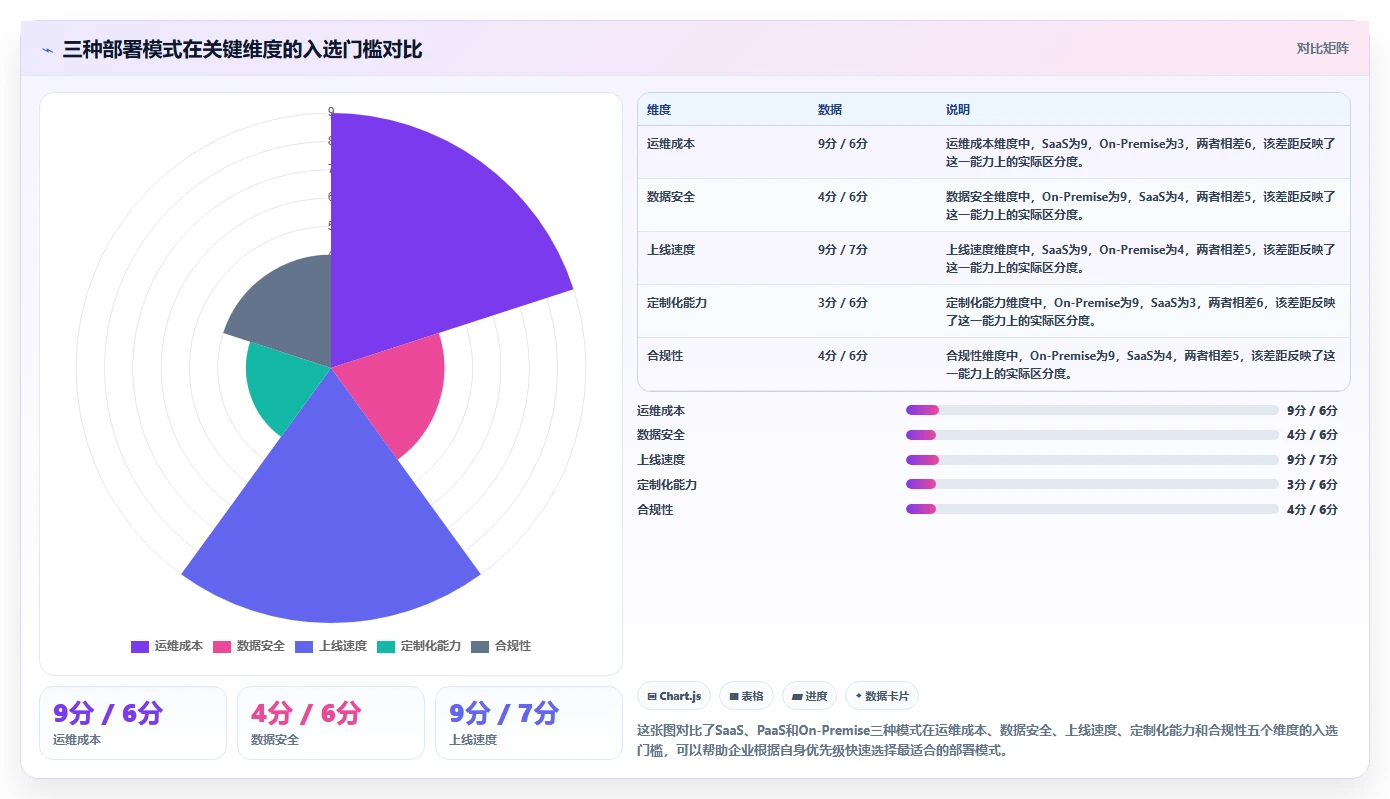Toggle 合规性 legend swatch
The height and width of the screenshot is (799, 1390).
pyautogui.click(x=480, y=646)
